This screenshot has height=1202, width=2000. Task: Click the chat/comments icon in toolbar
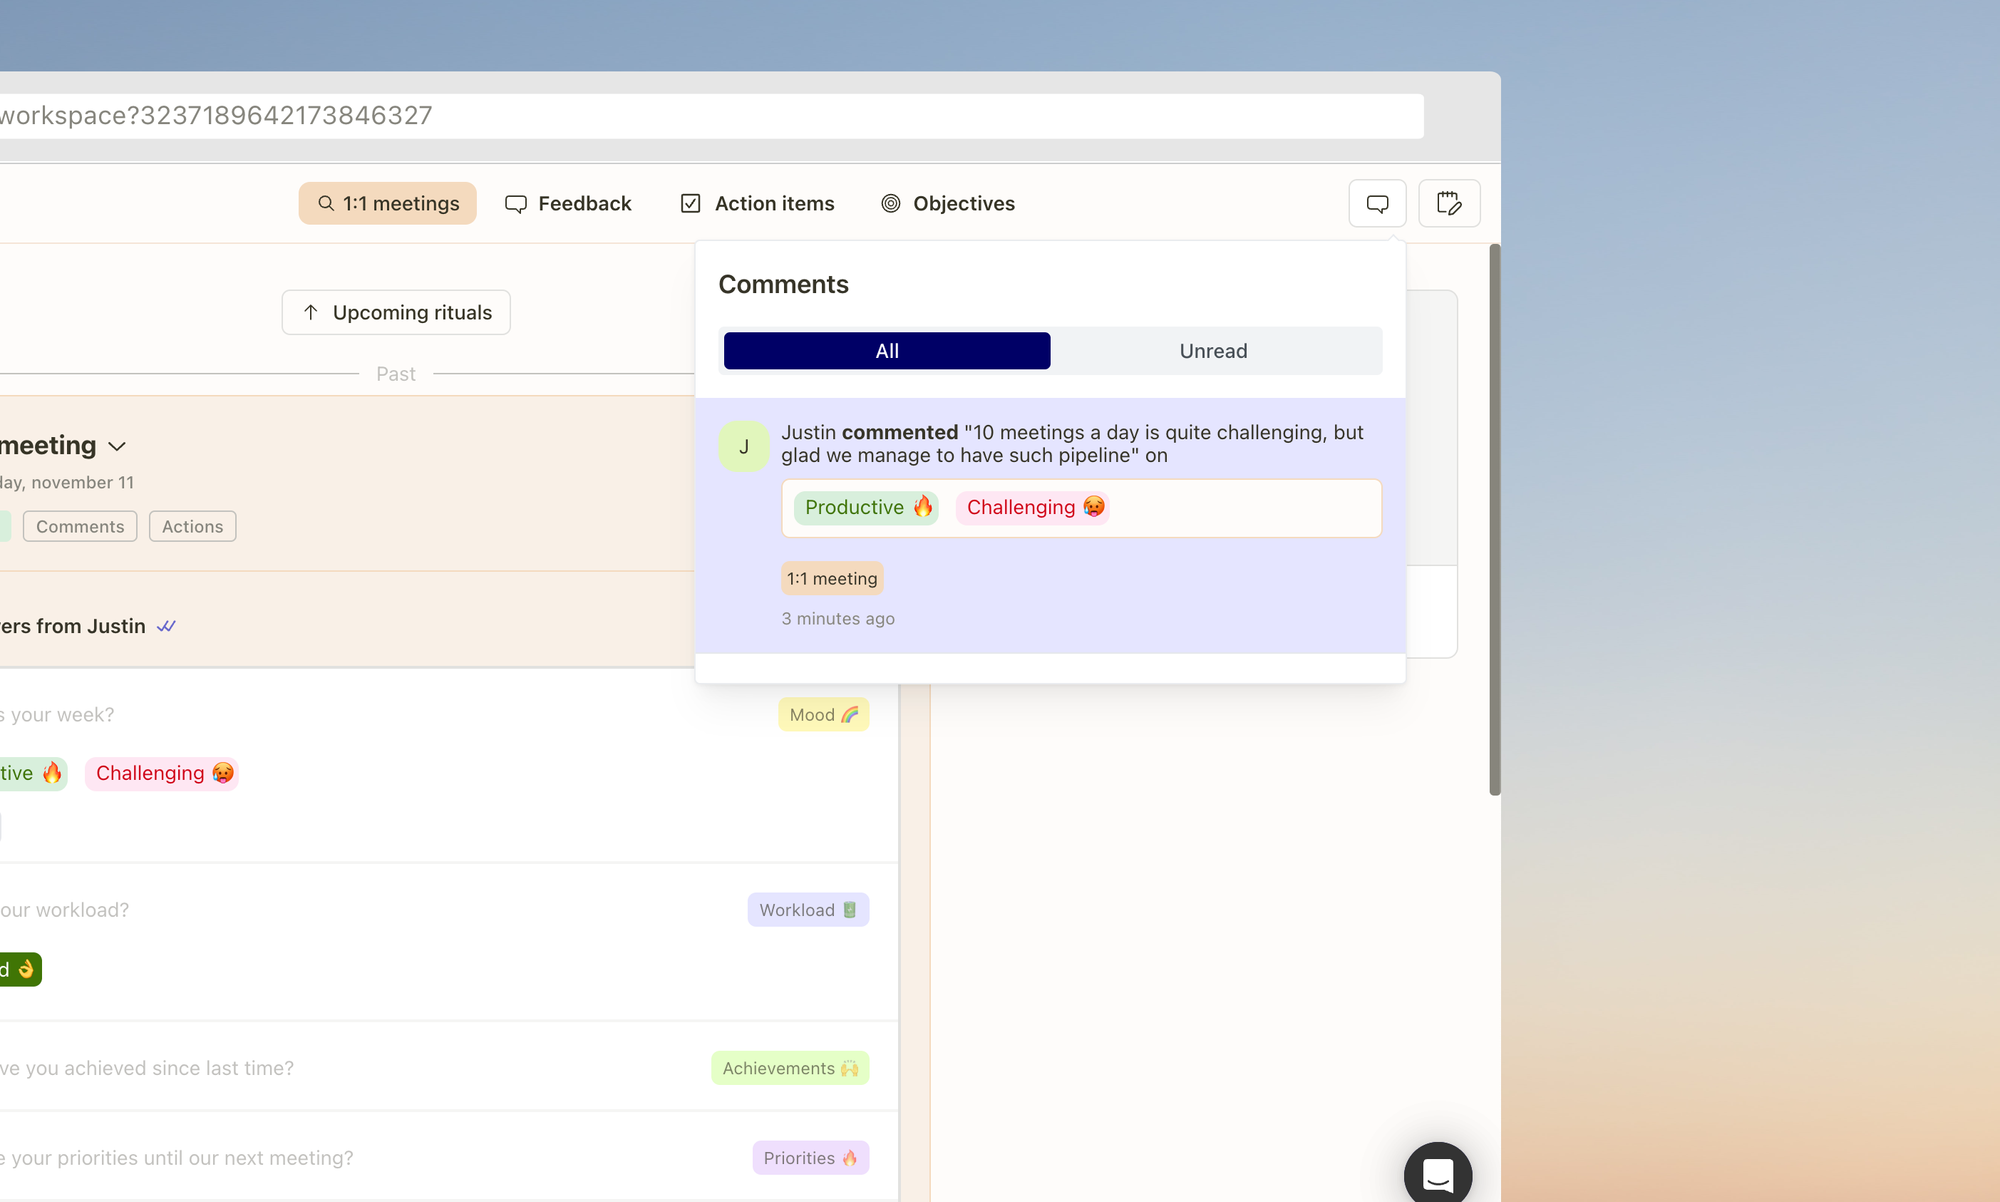click(x=1376, y=203)
